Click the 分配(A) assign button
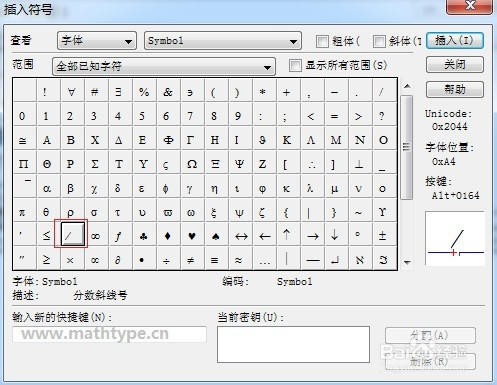 pyautogui.click(x=430, y=335)
